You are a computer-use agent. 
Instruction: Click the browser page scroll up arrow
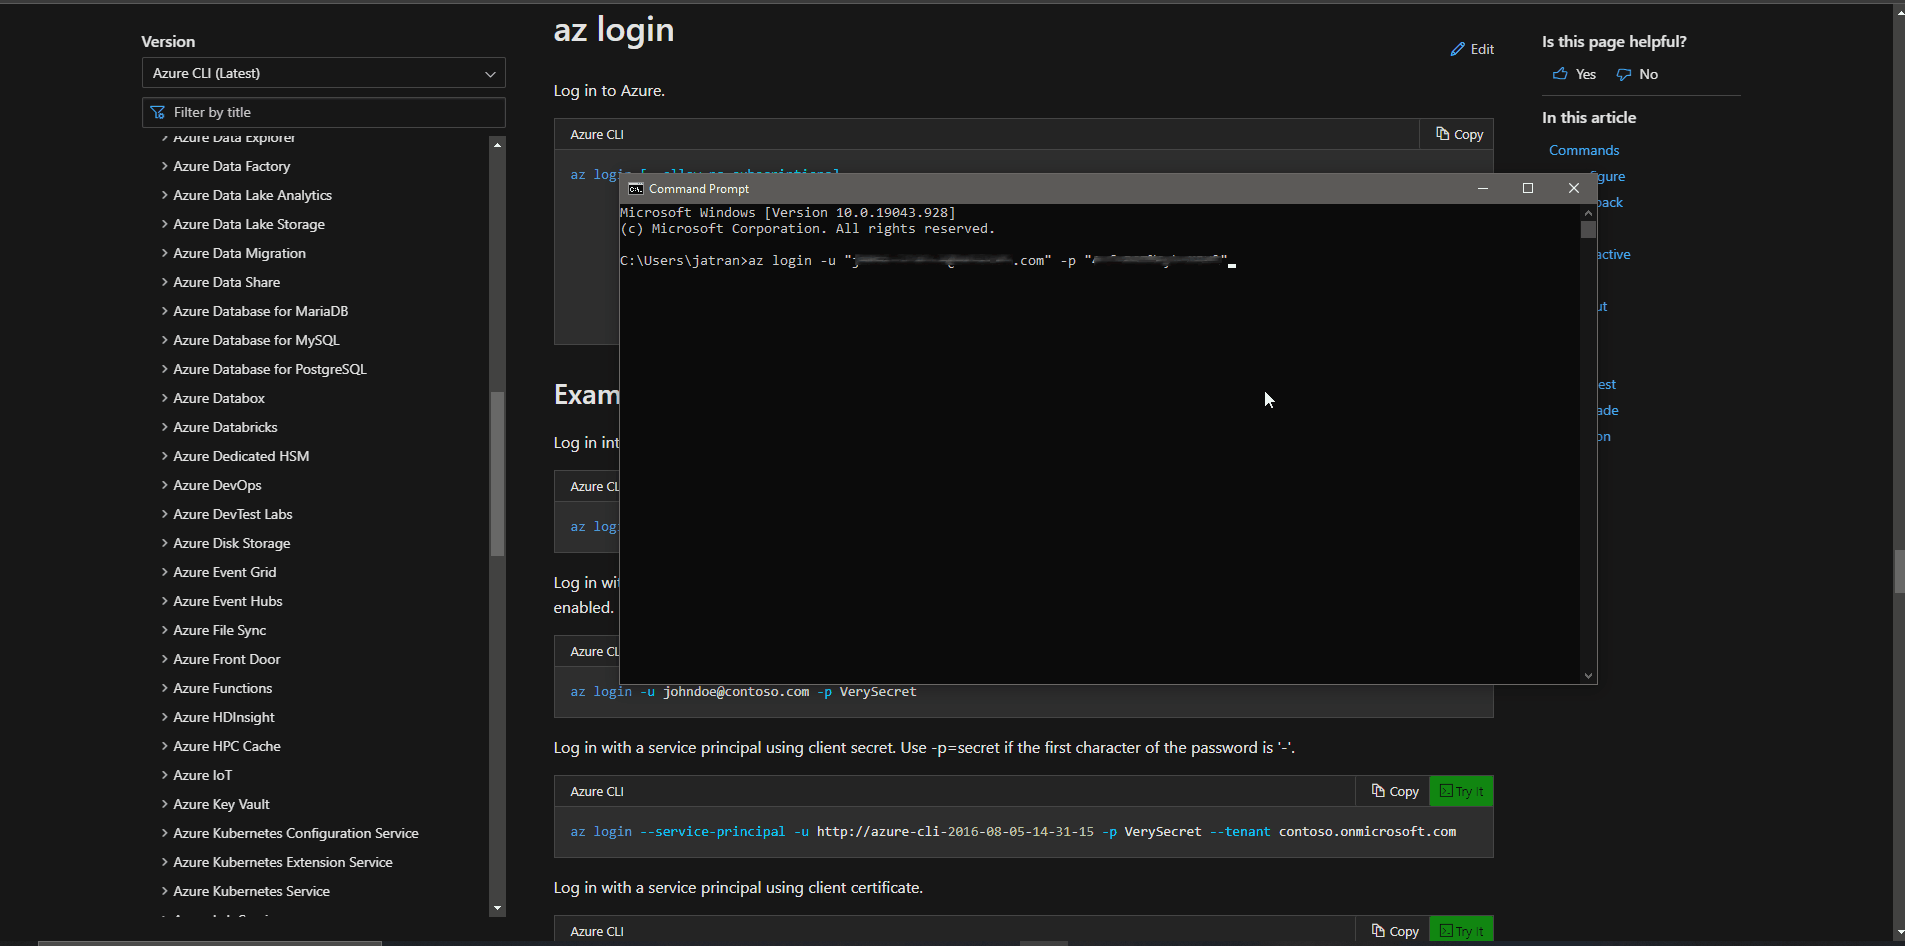(x=1899, y=11)
